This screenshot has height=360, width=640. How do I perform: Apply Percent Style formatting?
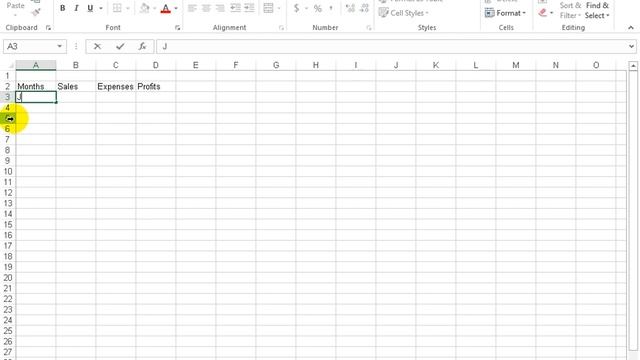pos(318,8)
